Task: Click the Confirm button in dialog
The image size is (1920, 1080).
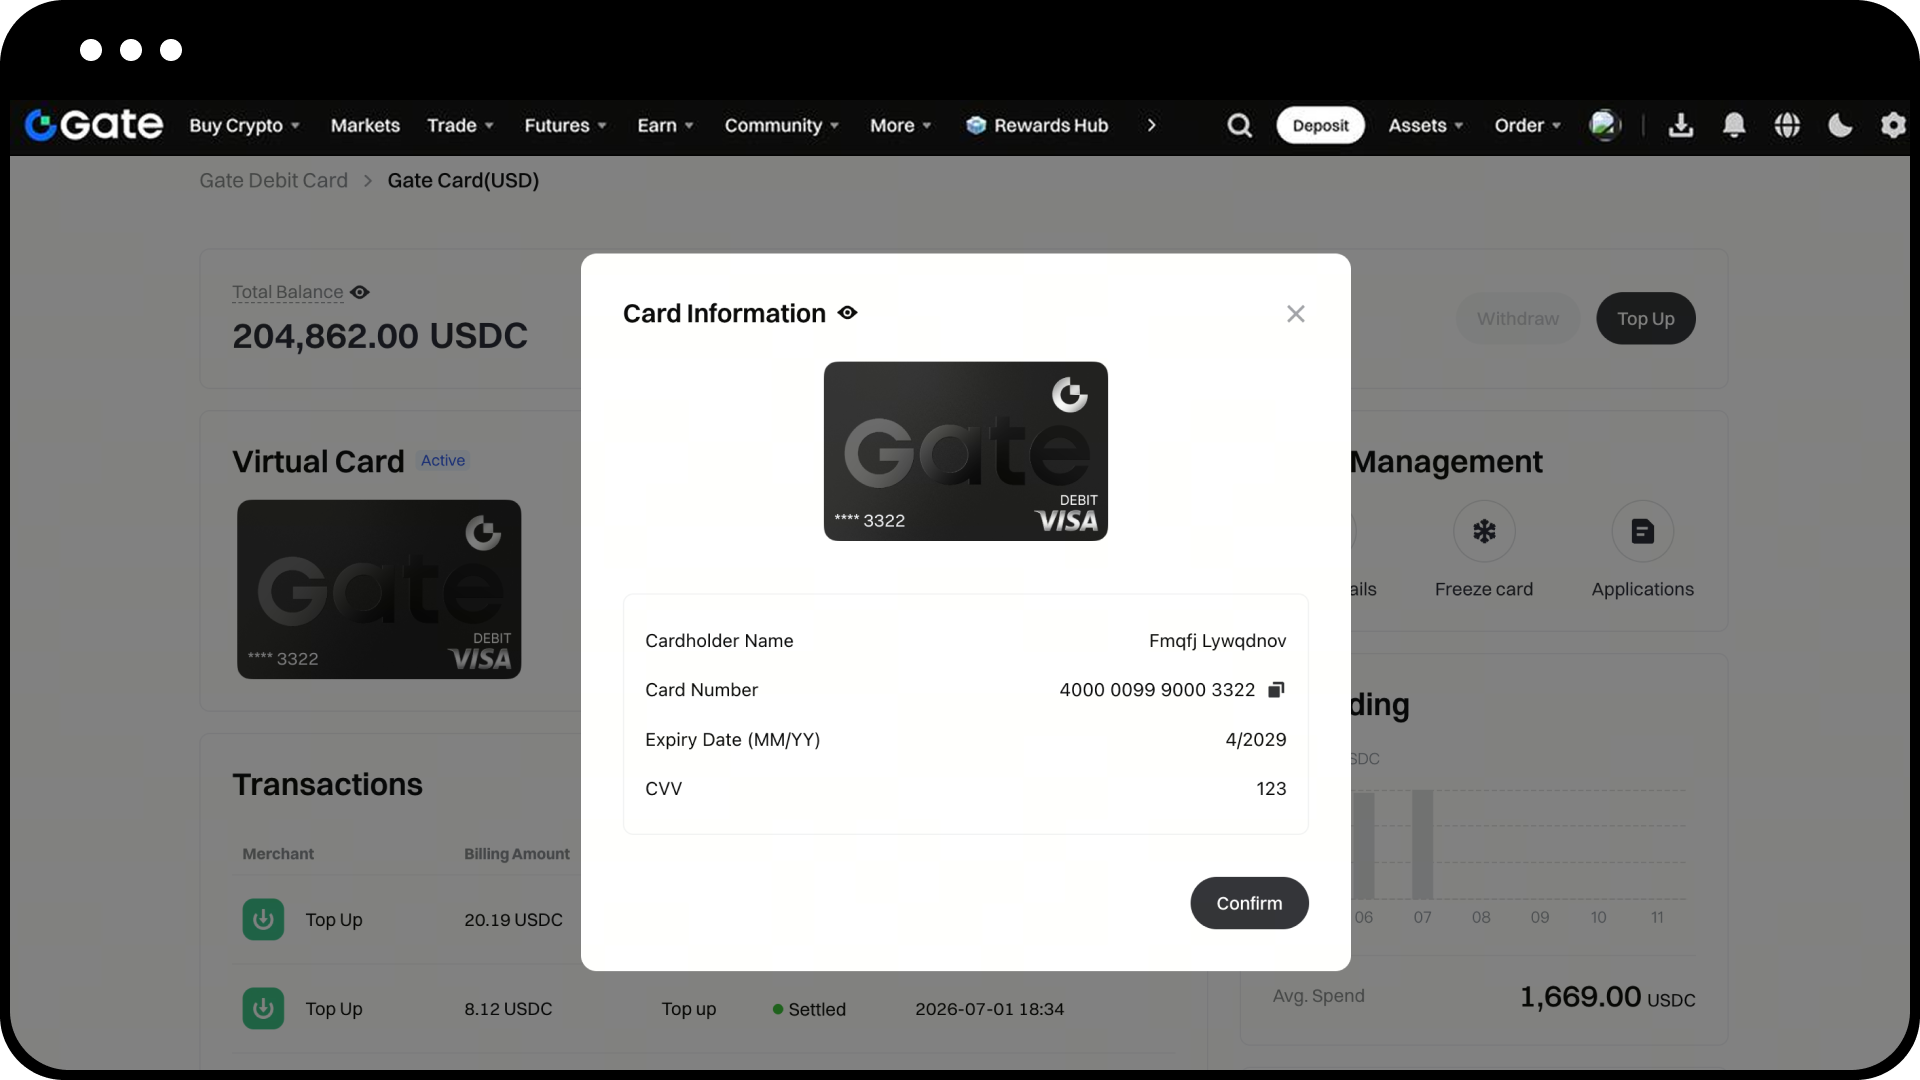Action: tap(1249, 903)
